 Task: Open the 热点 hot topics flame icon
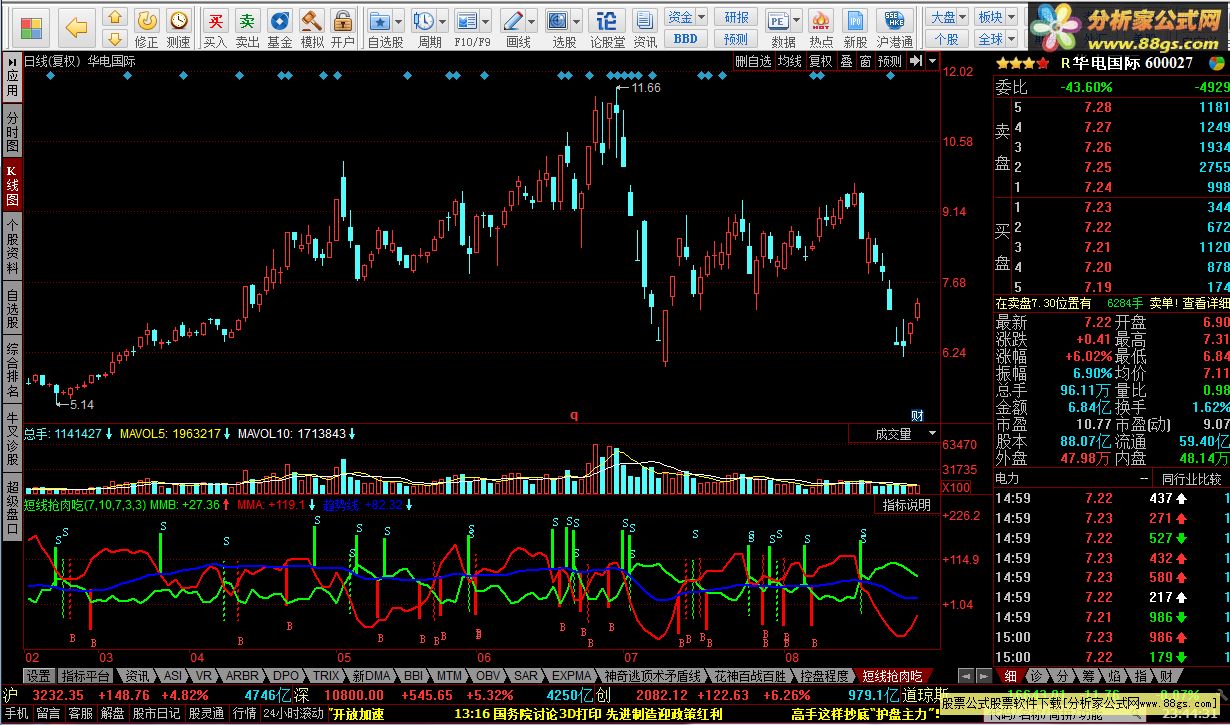click(x=821, y=20)
